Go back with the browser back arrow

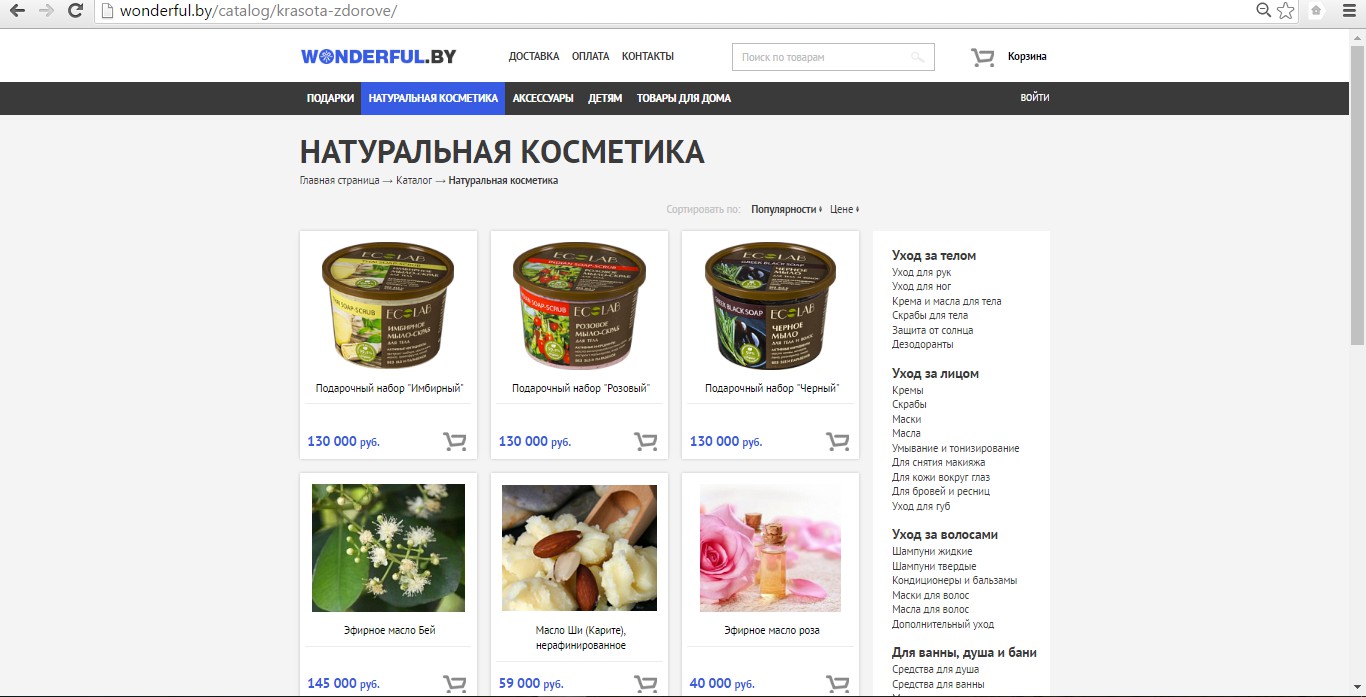(x=17, y=11)
